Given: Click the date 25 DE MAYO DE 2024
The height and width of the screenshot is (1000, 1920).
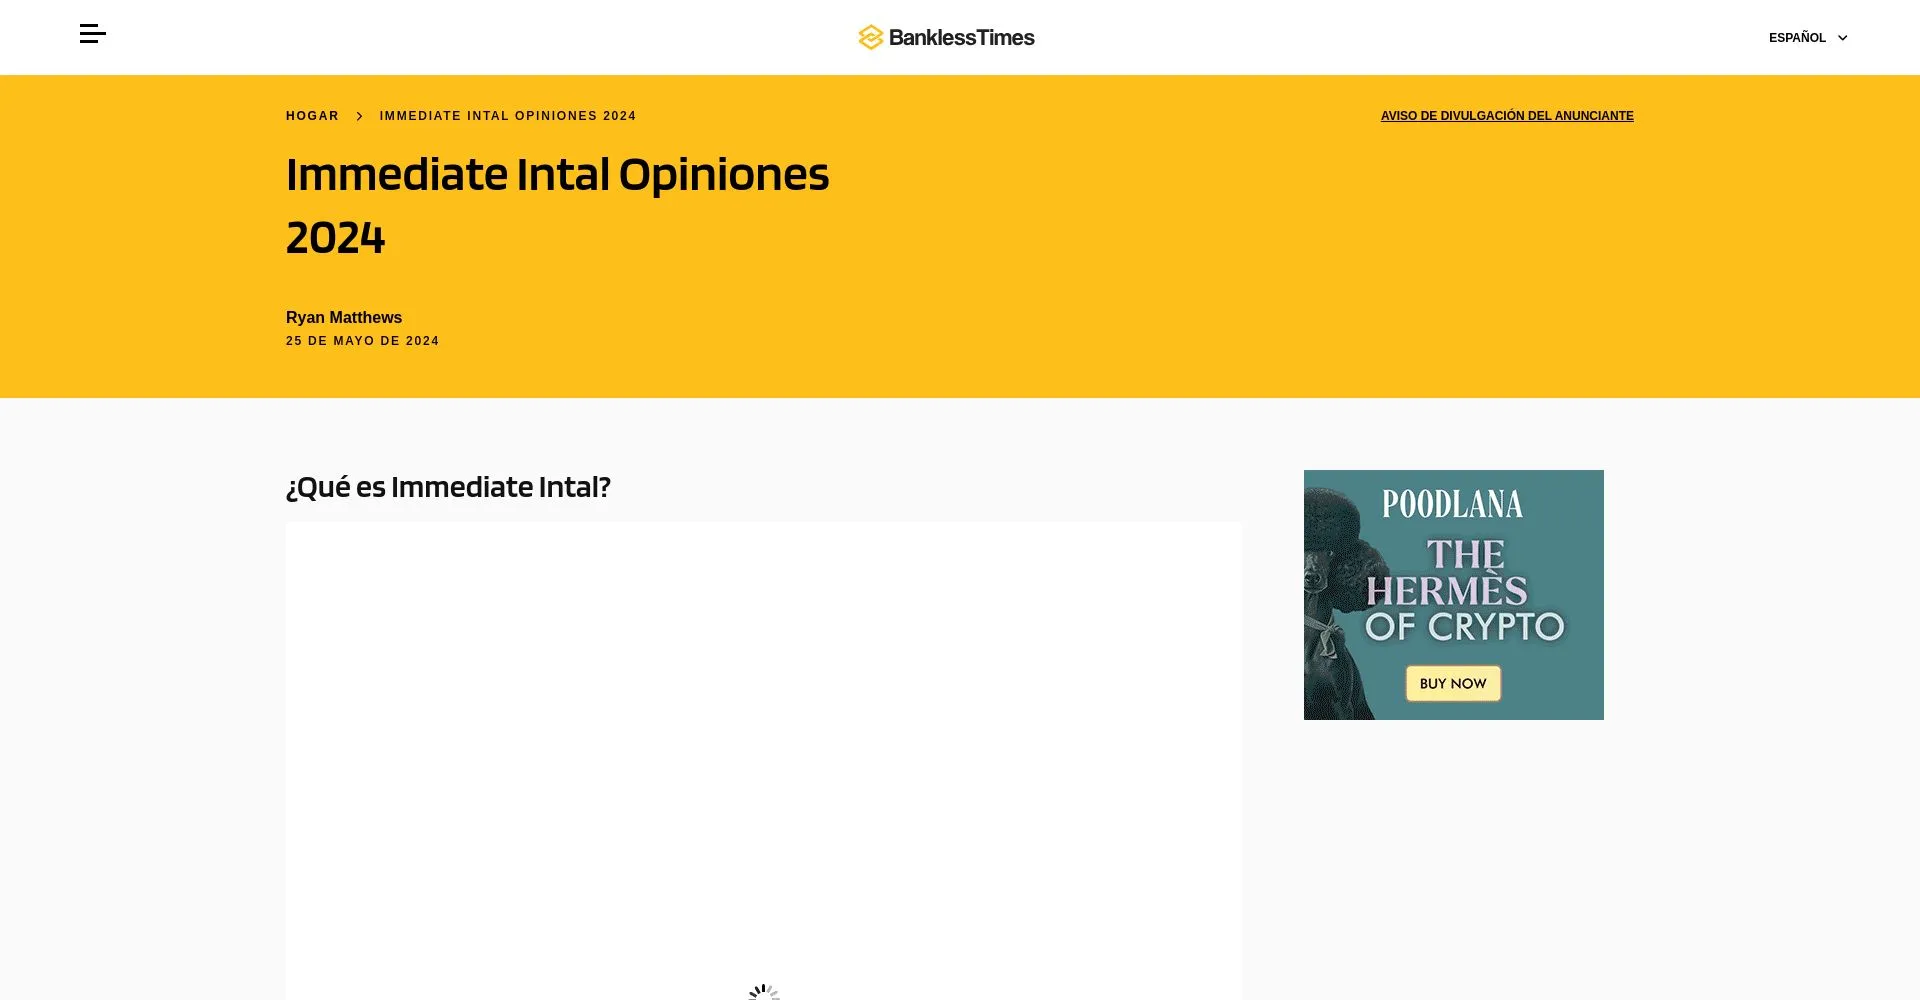Looking at the screenshot, I should click(362, 341).
